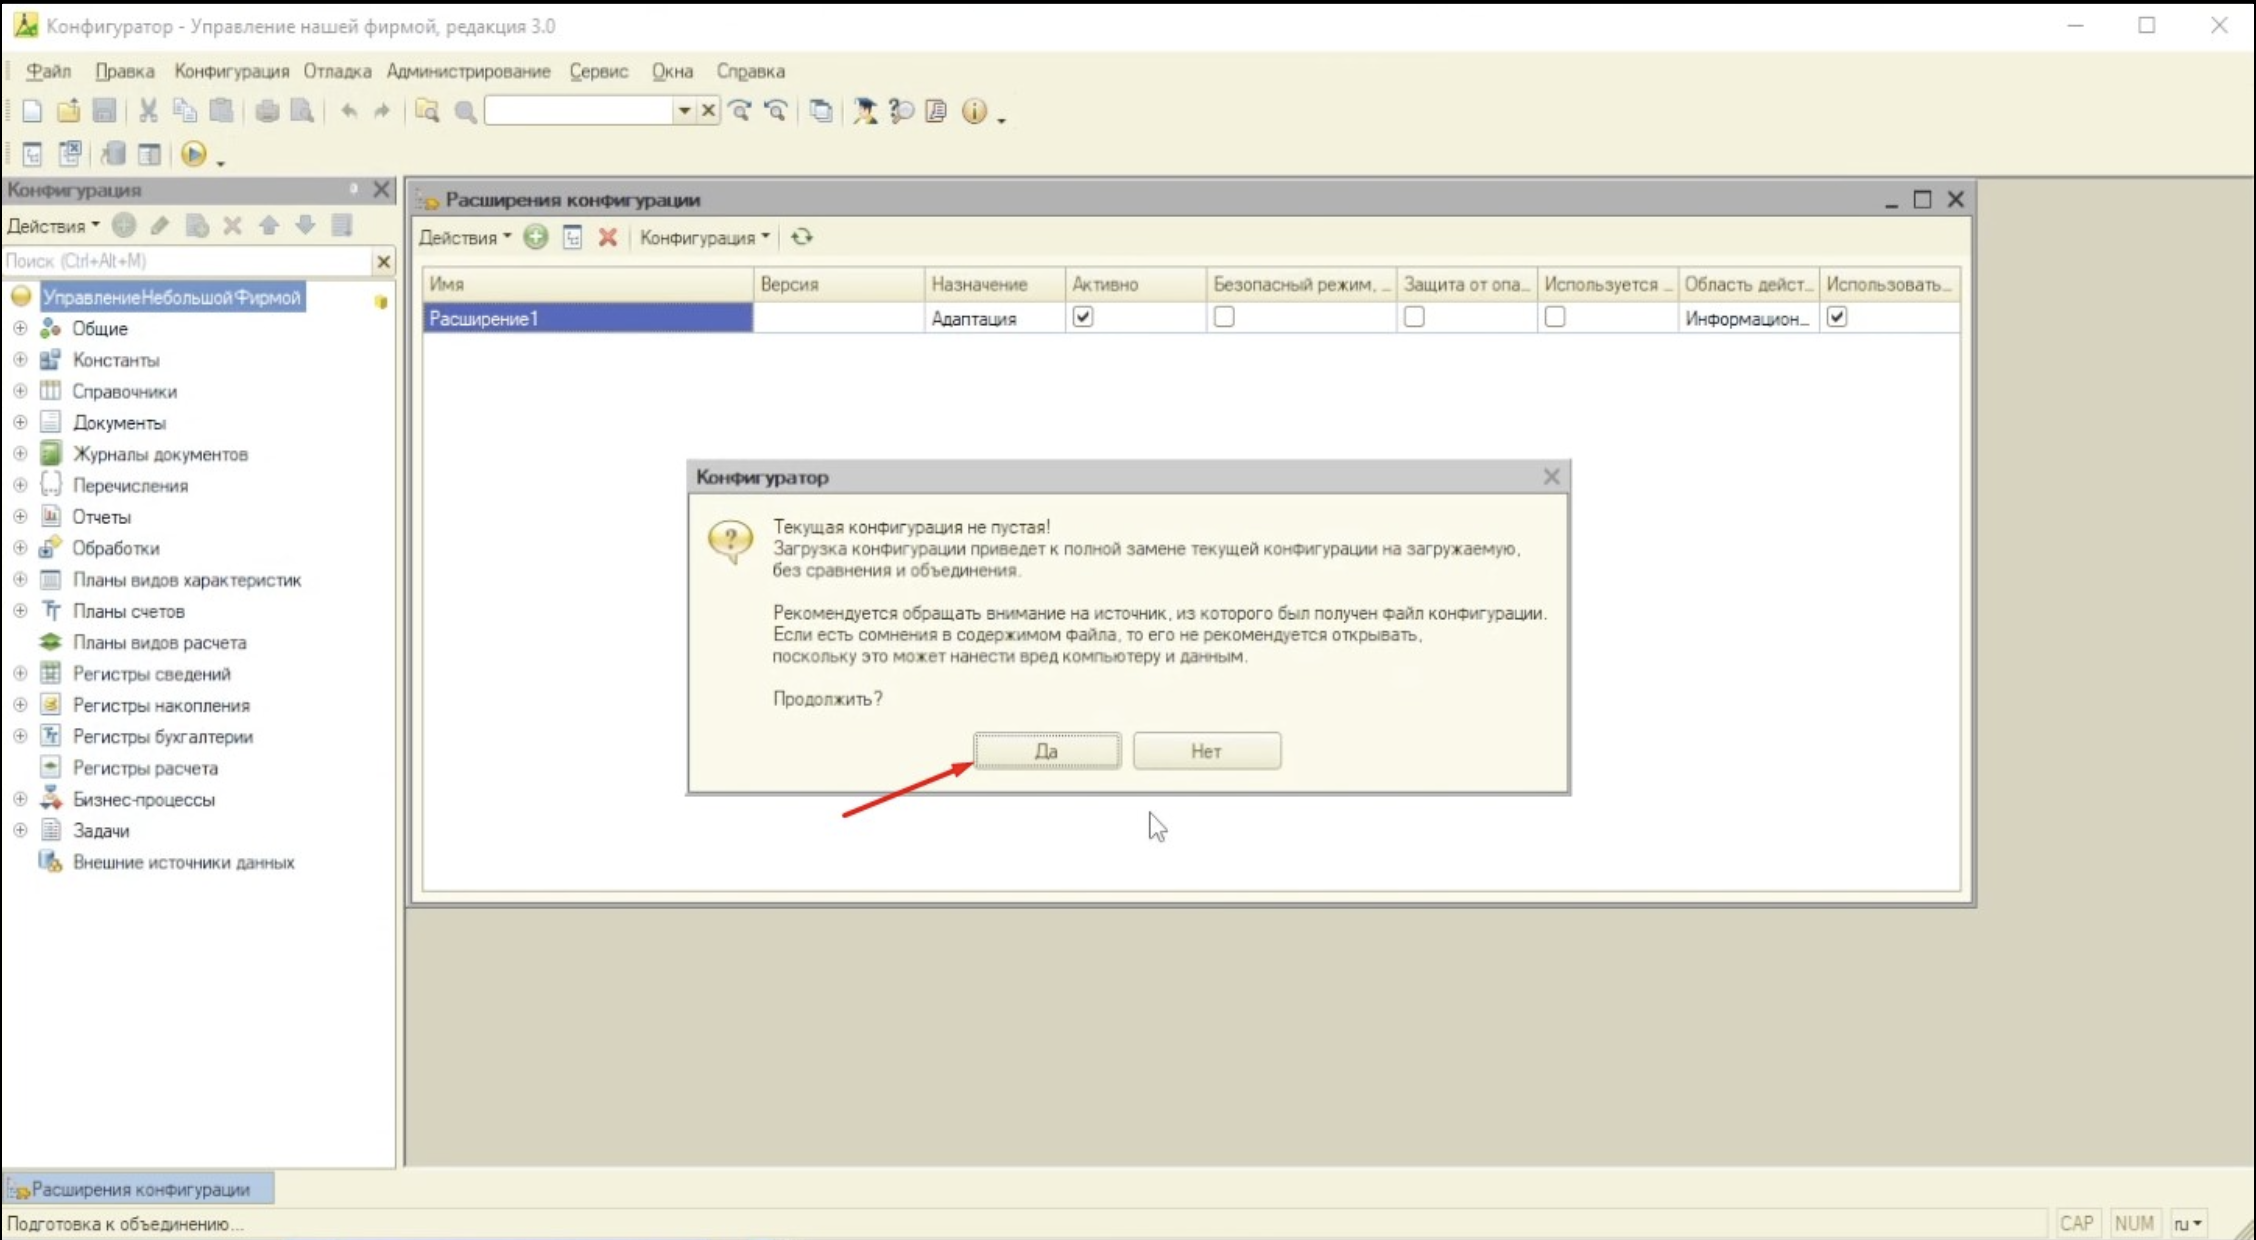Click the move down arrow in Конфигурация panel
This screenshot has height=1240, width=2256.
[305, 226]
